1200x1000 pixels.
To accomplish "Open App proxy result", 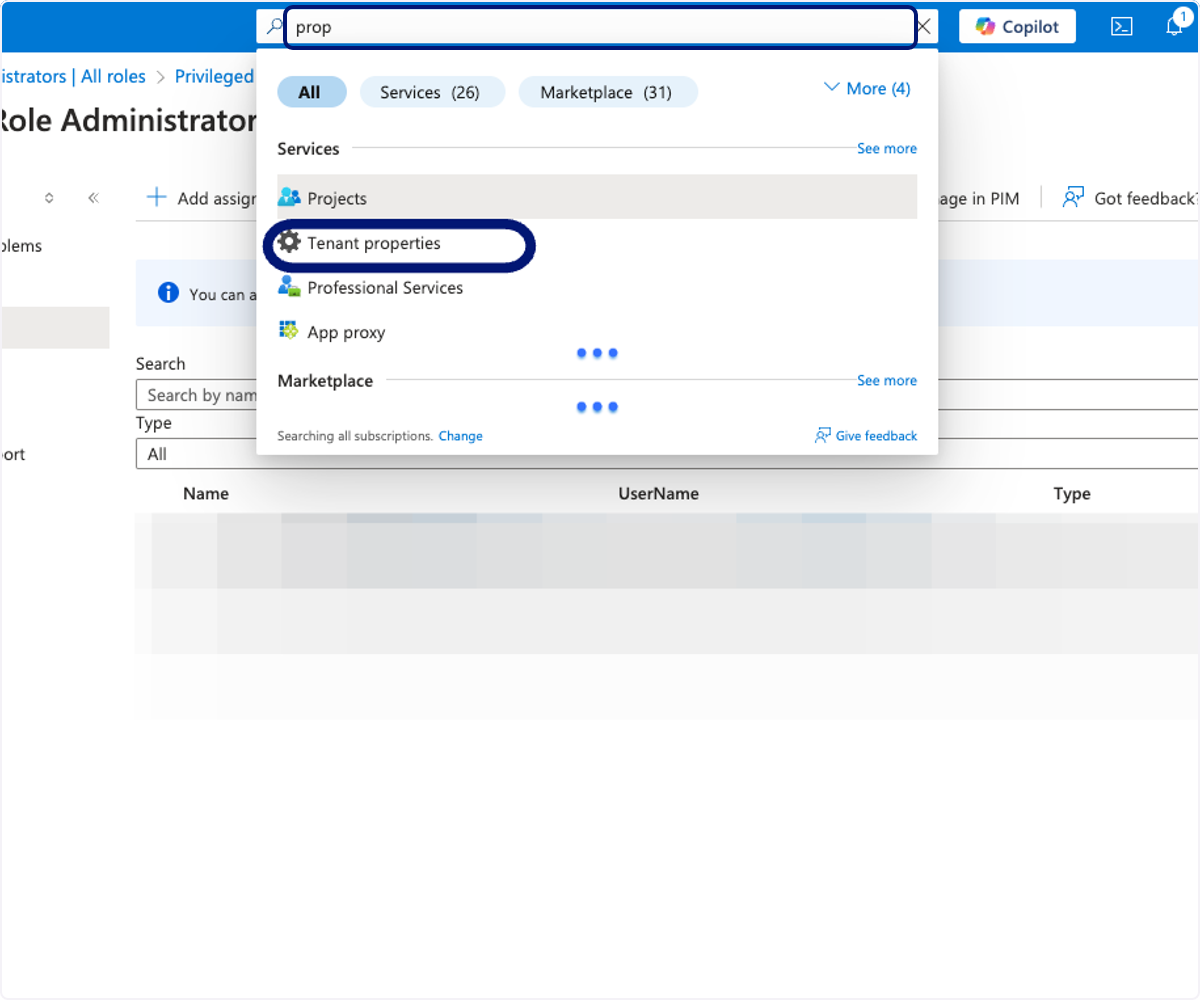I will (x=597, y=332).
